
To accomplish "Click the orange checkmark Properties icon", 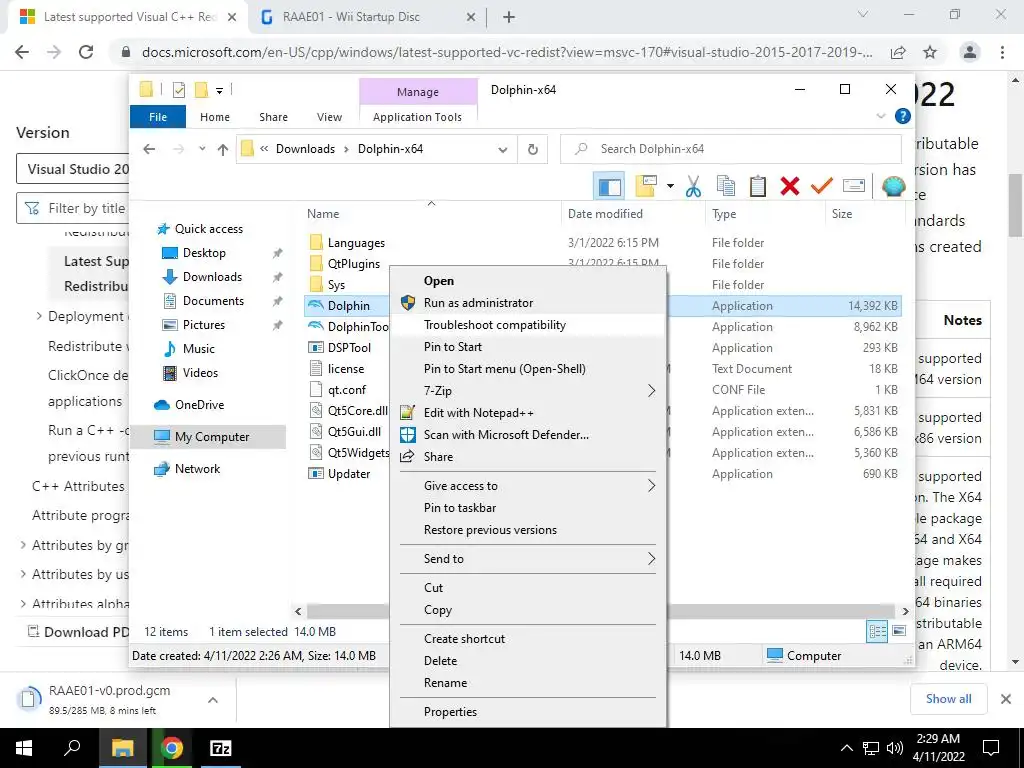I will [822, 186].
